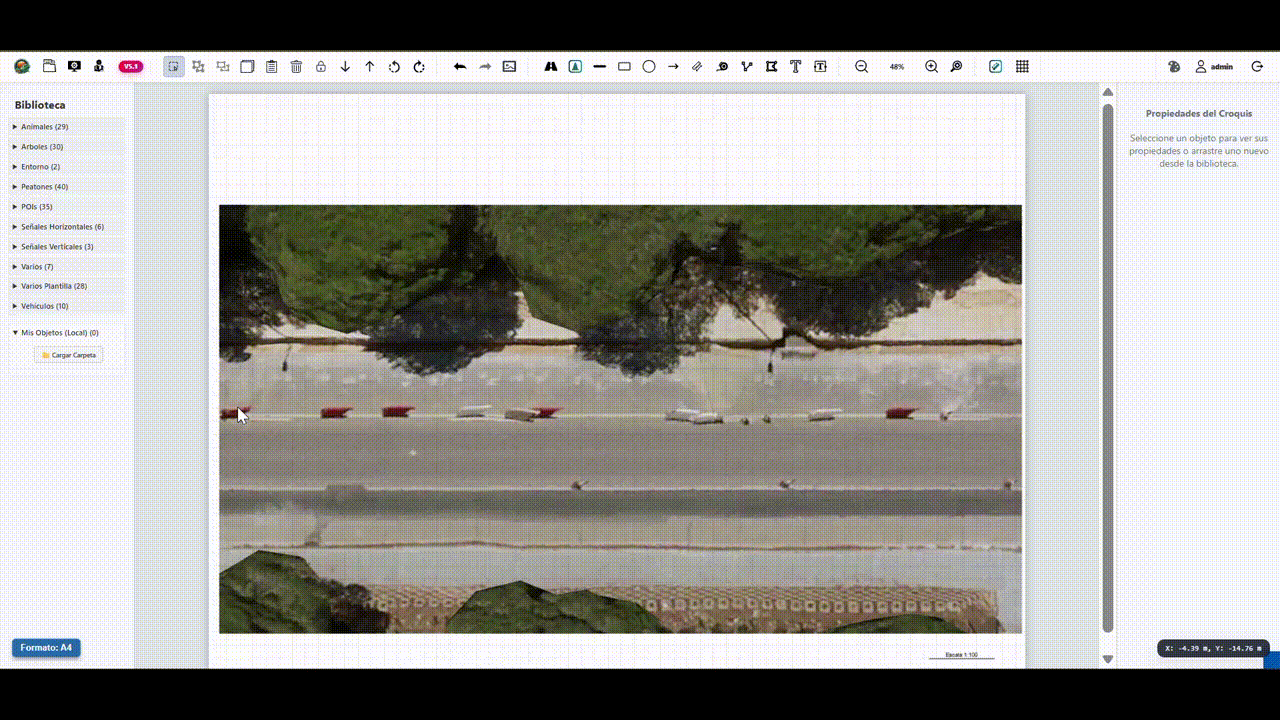Screen dimensions: 1280x720
Task: Select the circle shape tool
Action: (x=649, y=67)
